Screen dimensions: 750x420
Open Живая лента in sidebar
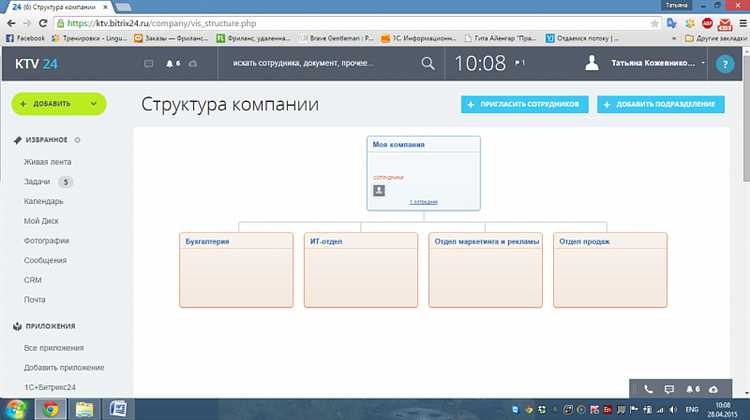(x=47, y=162)
